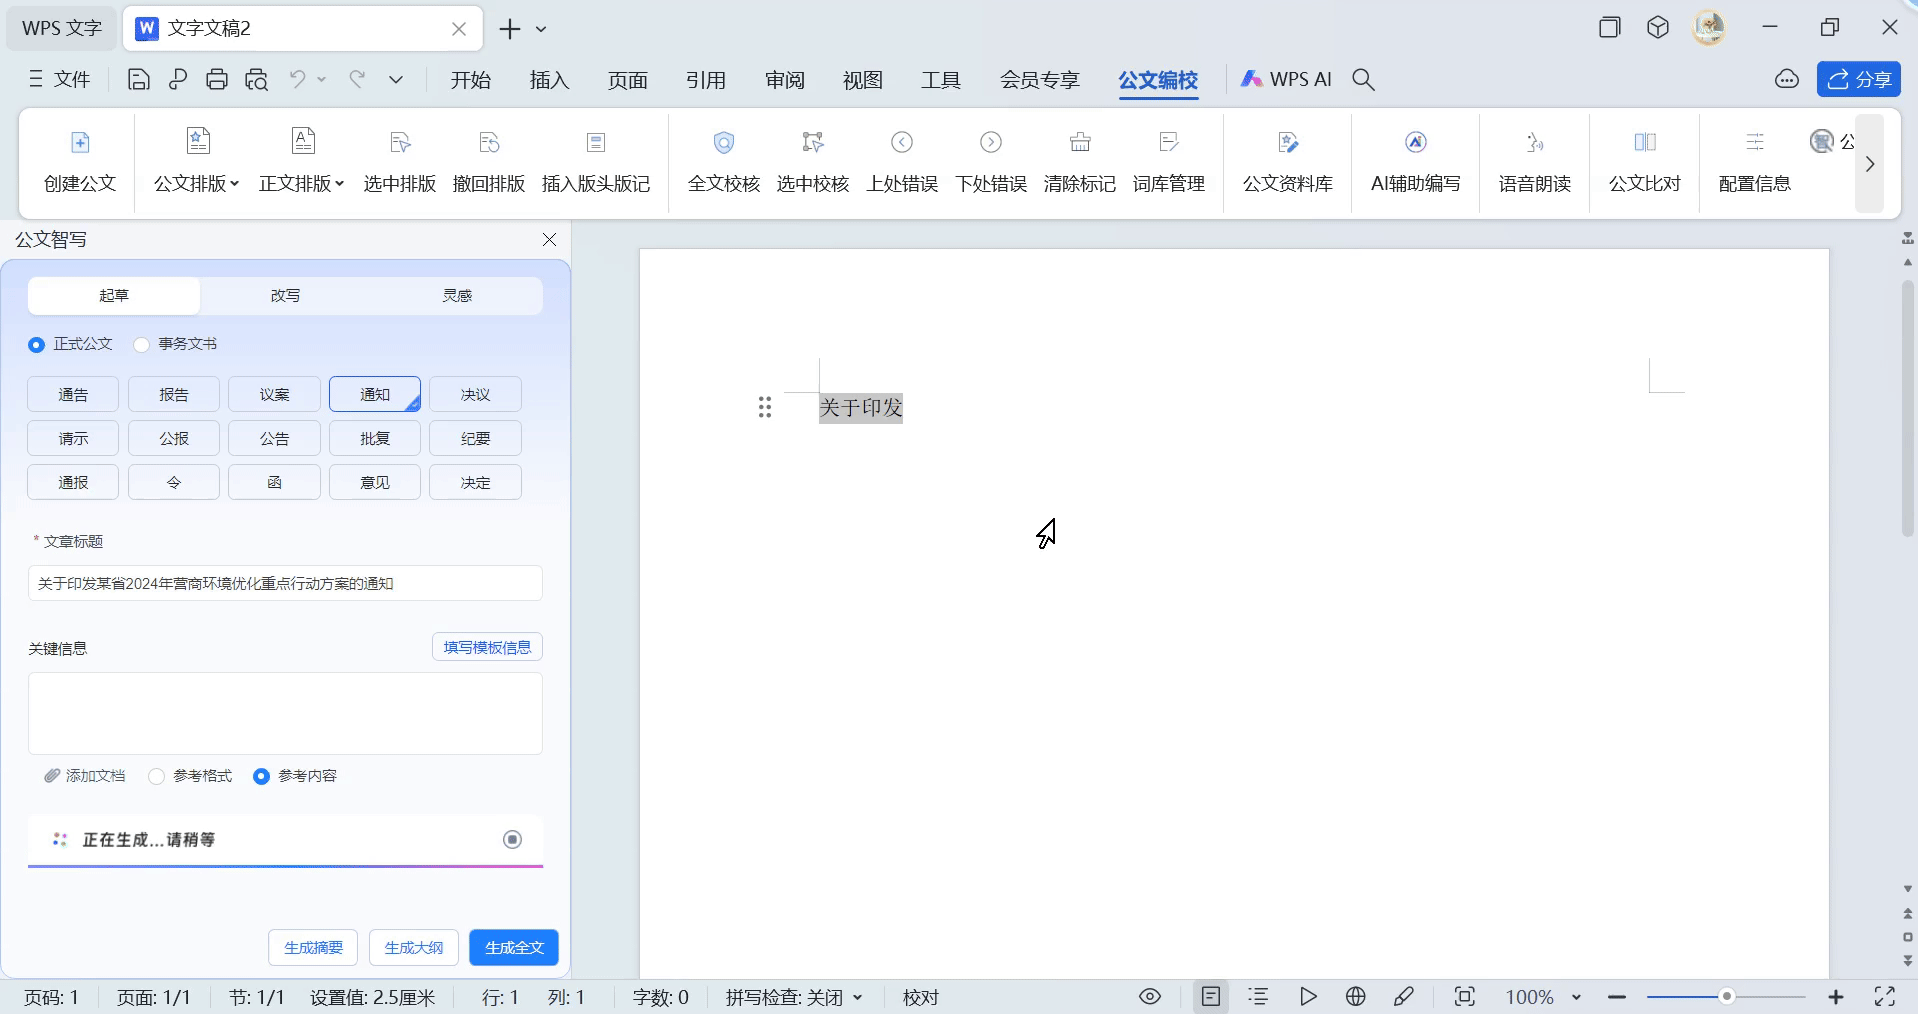Click the paragraph drag handle dots icon
1918x1014 pixels.
coord(765,407)
